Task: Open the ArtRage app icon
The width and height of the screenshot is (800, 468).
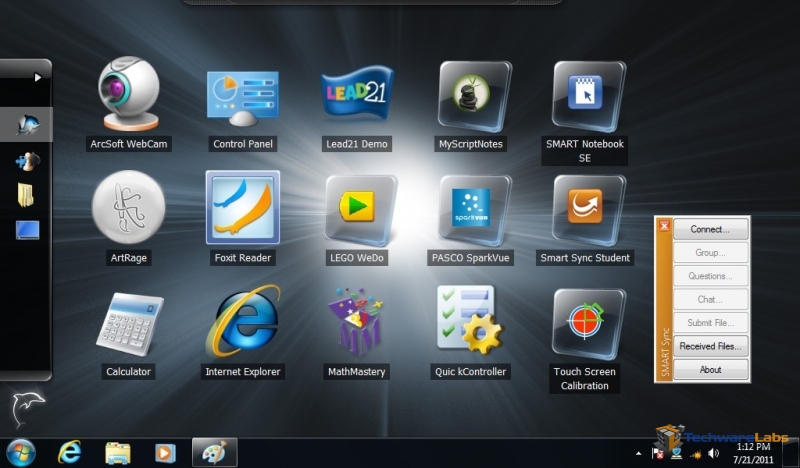Action: click(x=129, y=207)
